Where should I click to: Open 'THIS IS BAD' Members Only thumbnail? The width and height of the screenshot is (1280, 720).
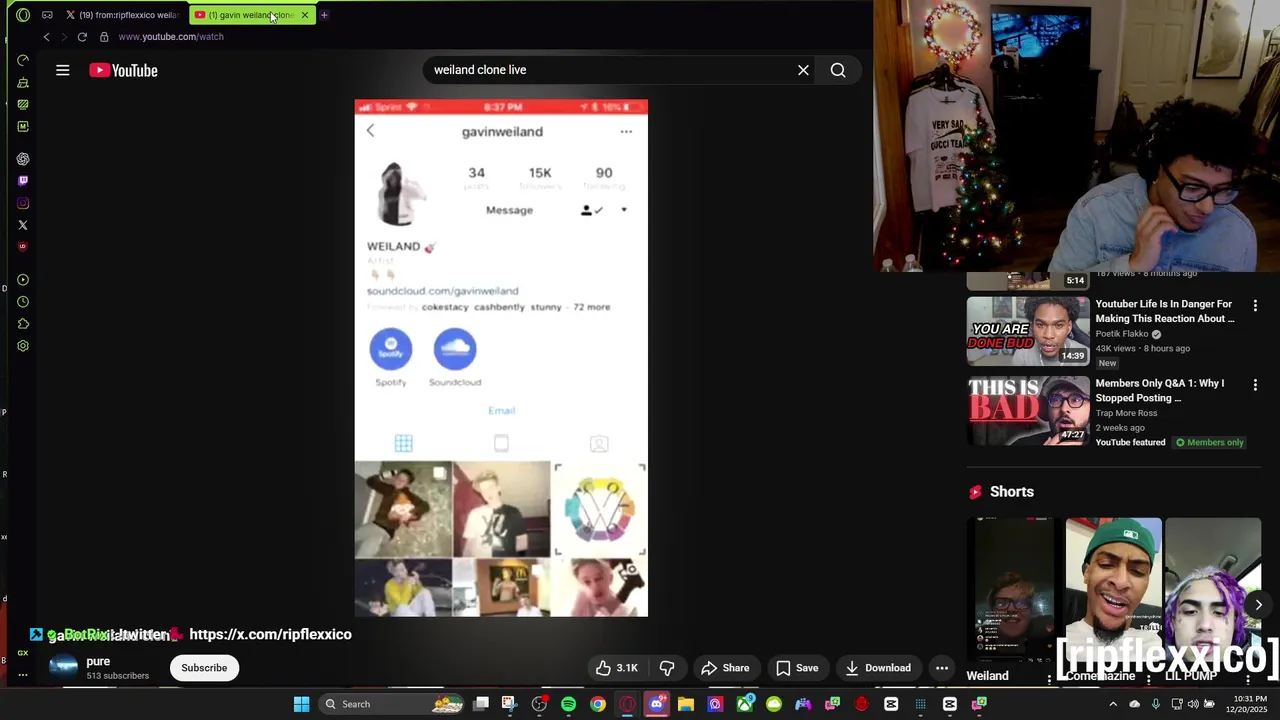click(1028, 410)
